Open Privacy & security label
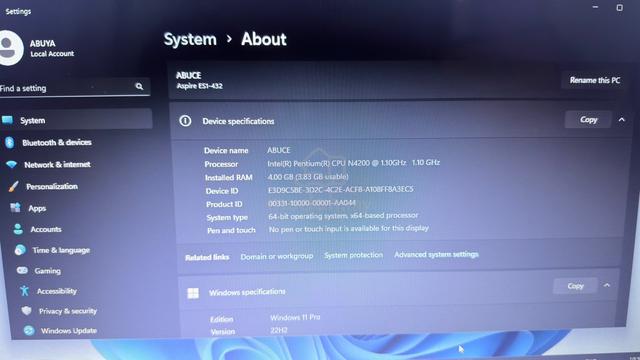The width and height of the screenshot is (640, 360). pyautogui.click(x=68, y=311)
